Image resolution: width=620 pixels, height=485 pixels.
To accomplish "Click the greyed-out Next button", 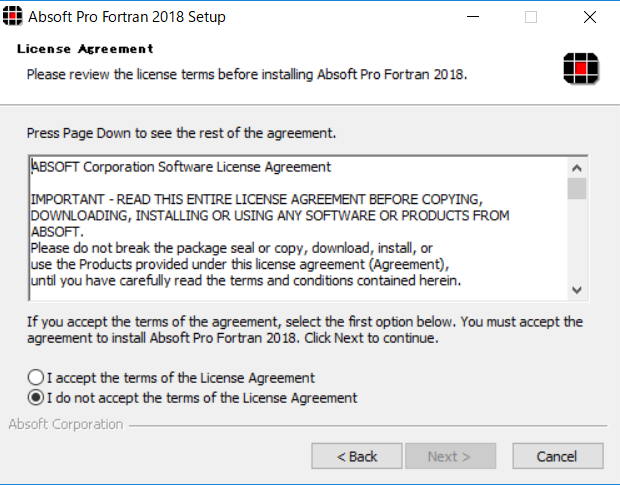I will point(450,456).
